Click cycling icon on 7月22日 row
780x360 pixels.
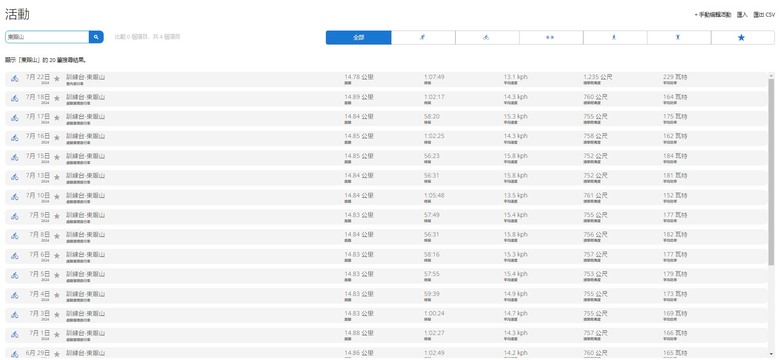click(x=15, y=79)
